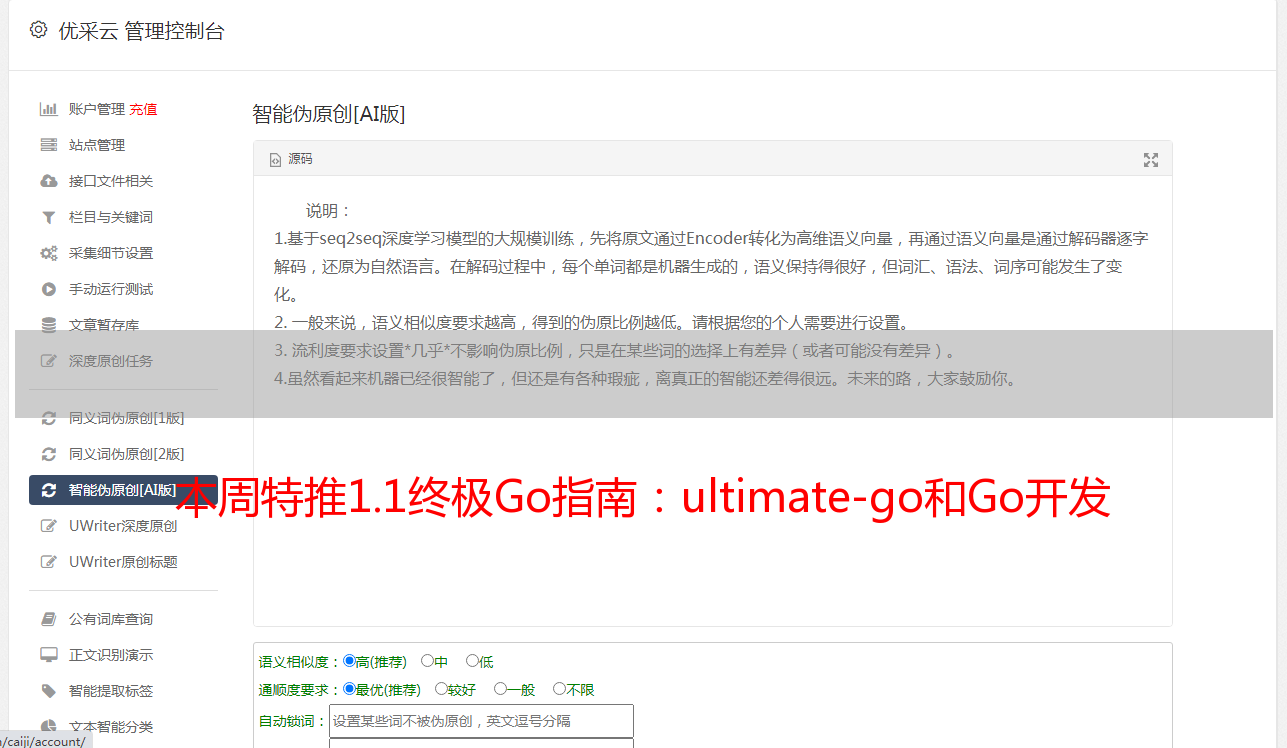Screen dimensions: 1287x748
Task: Click the bar chart icon for 账户管理
Action: point(48,109)
